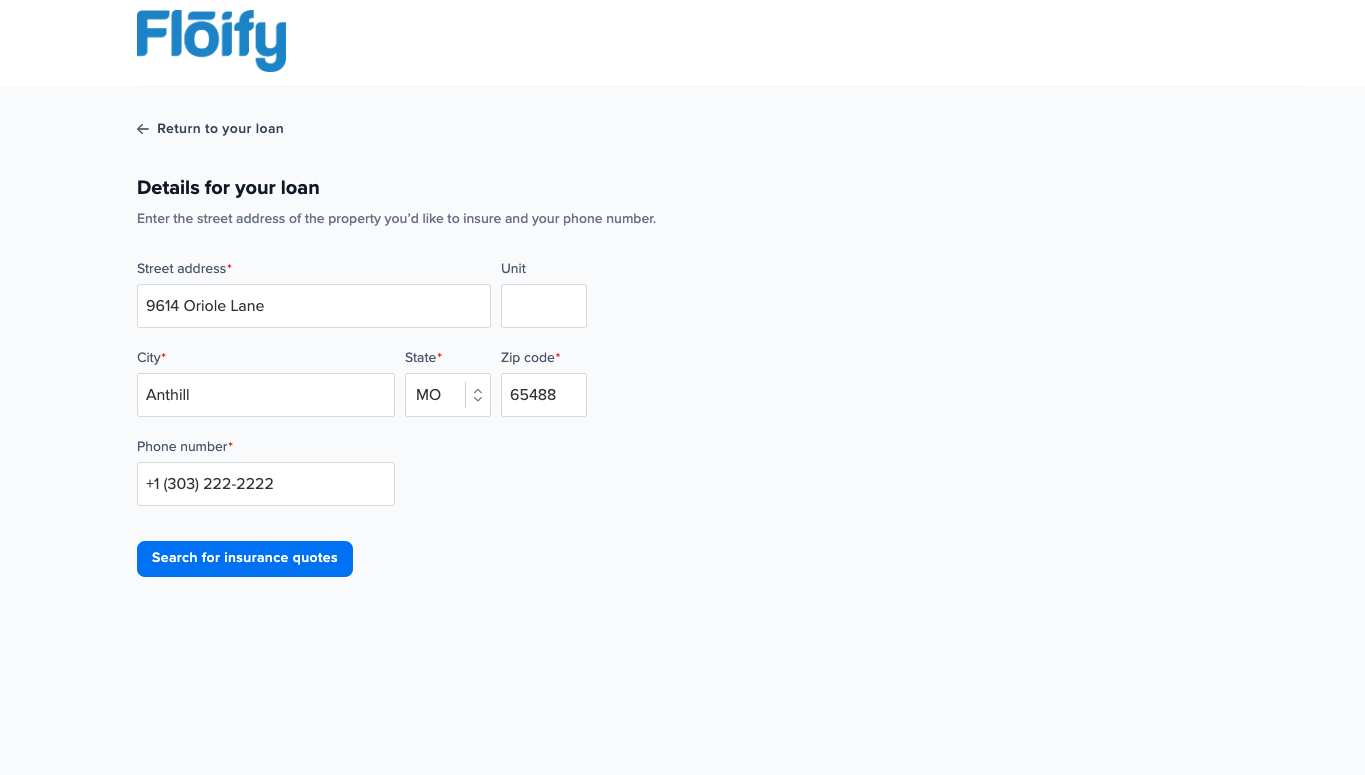
Task: Click inside the empty Unit field
Action: pos(543,305)
